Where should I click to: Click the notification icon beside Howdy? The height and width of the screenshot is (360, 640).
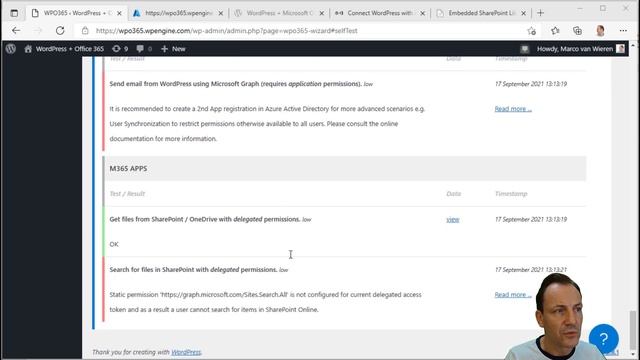[x=524, y=49]
